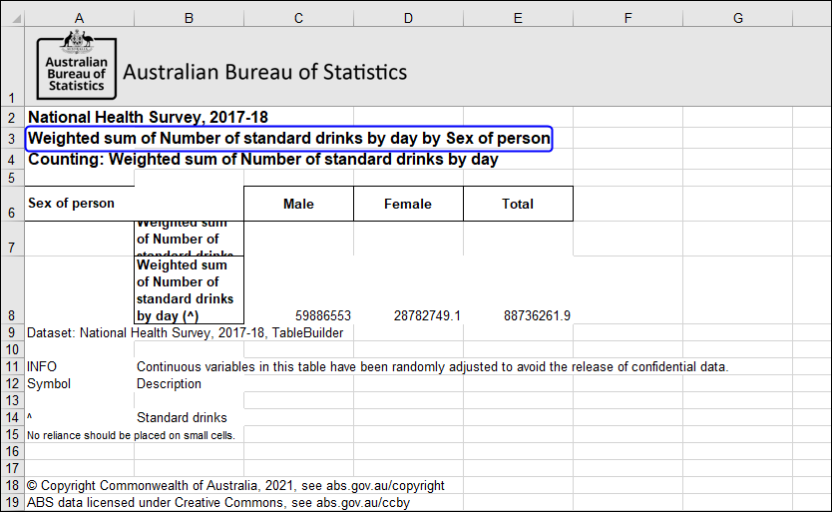Select row 3 header
This screenshot has height=512, width=832.
pos(12,138)
